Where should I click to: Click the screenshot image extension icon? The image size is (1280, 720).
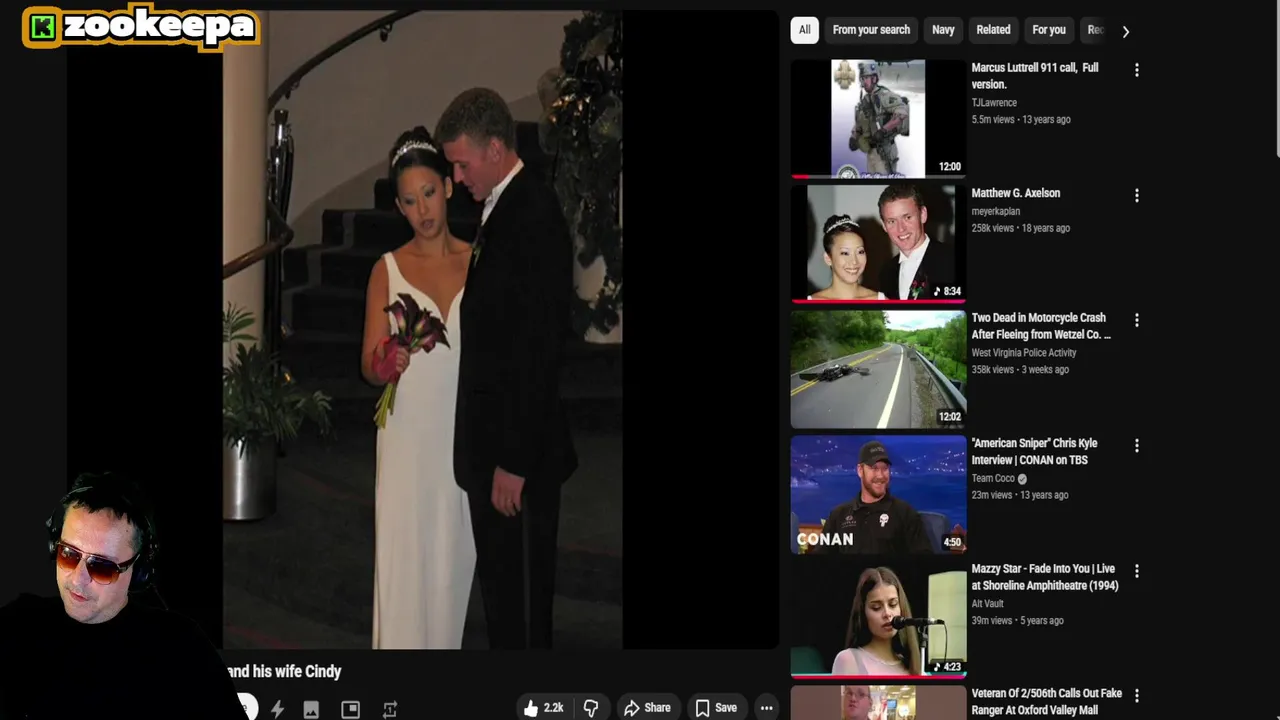click(312, 709)
